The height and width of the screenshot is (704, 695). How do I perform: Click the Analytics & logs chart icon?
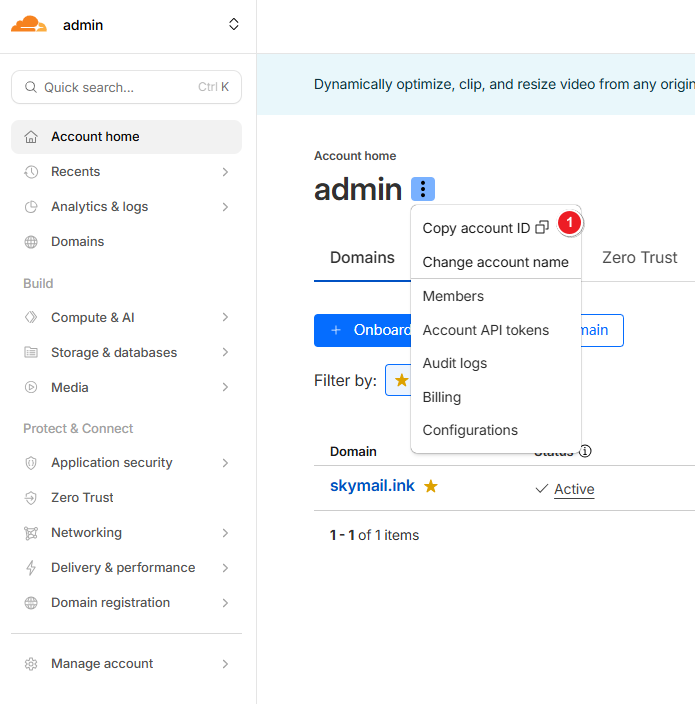point(31,207)
